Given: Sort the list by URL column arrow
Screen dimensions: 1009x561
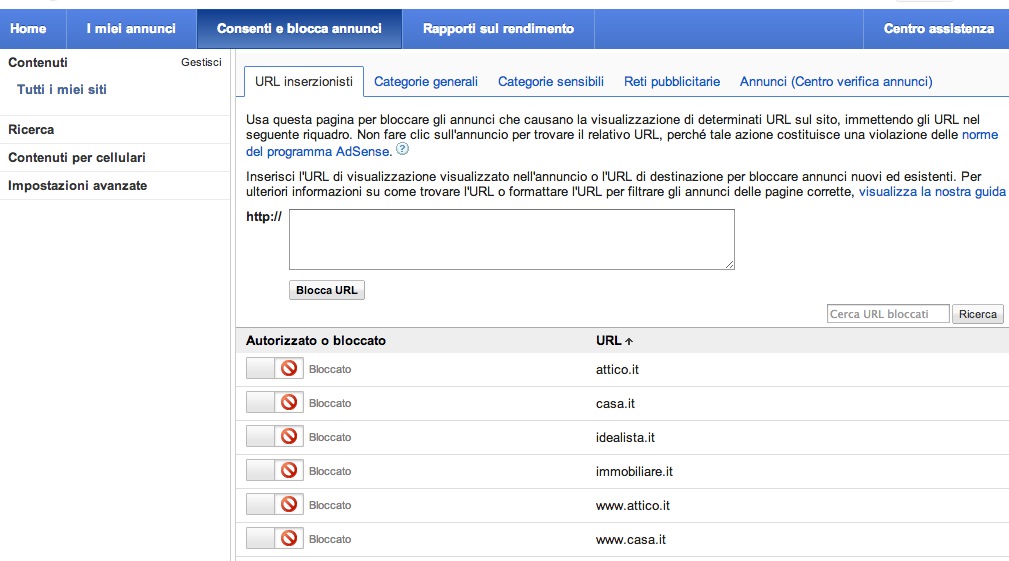Looking at the screenshot, I should coord(629,341).
